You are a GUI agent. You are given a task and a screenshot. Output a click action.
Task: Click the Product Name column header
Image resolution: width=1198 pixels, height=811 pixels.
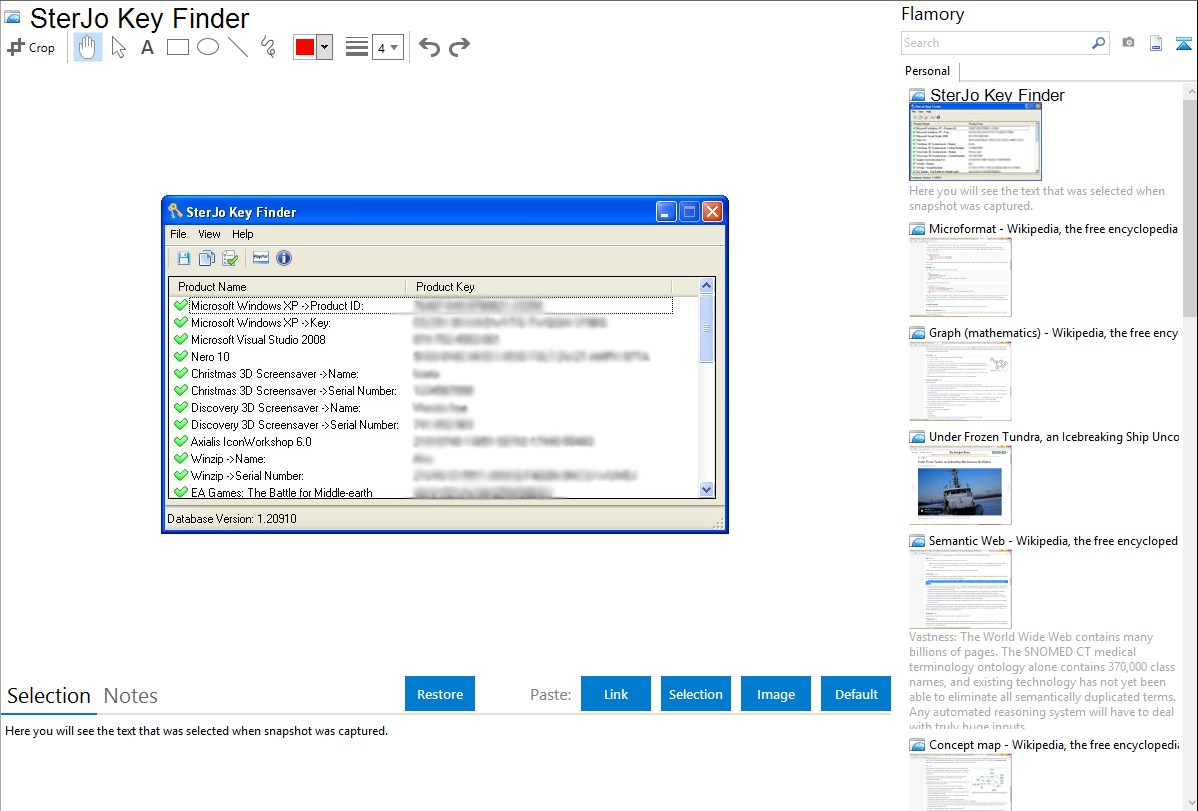coord(287,287)
